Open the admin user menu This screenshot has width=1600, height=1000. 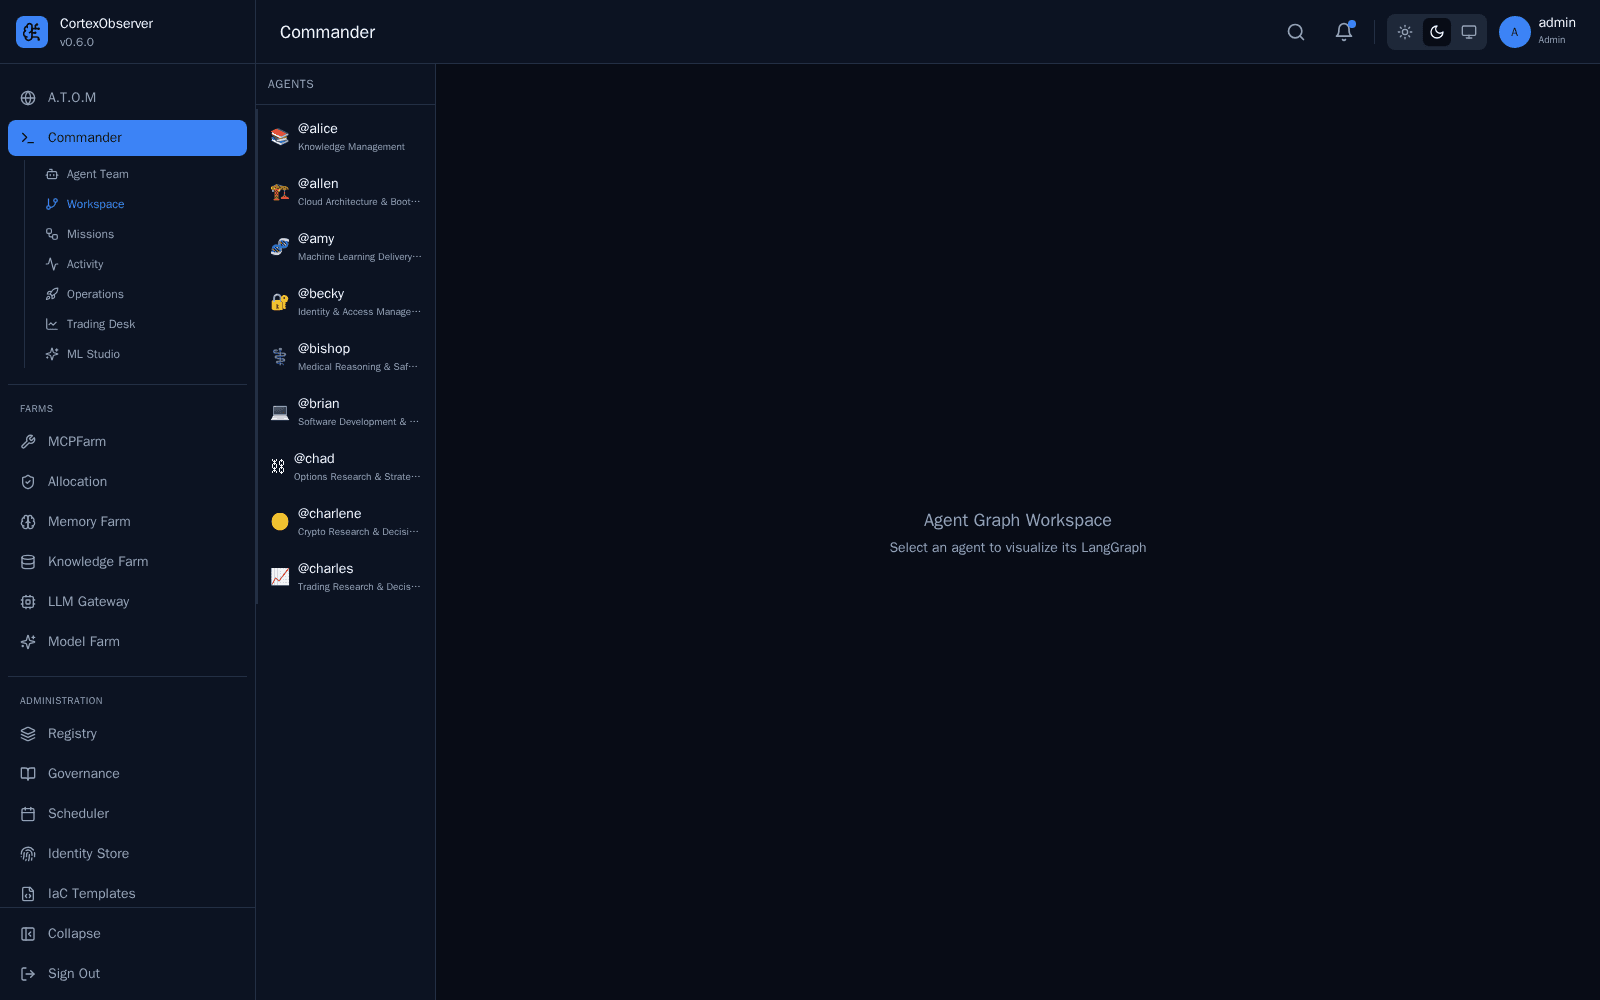(1538, 32)
